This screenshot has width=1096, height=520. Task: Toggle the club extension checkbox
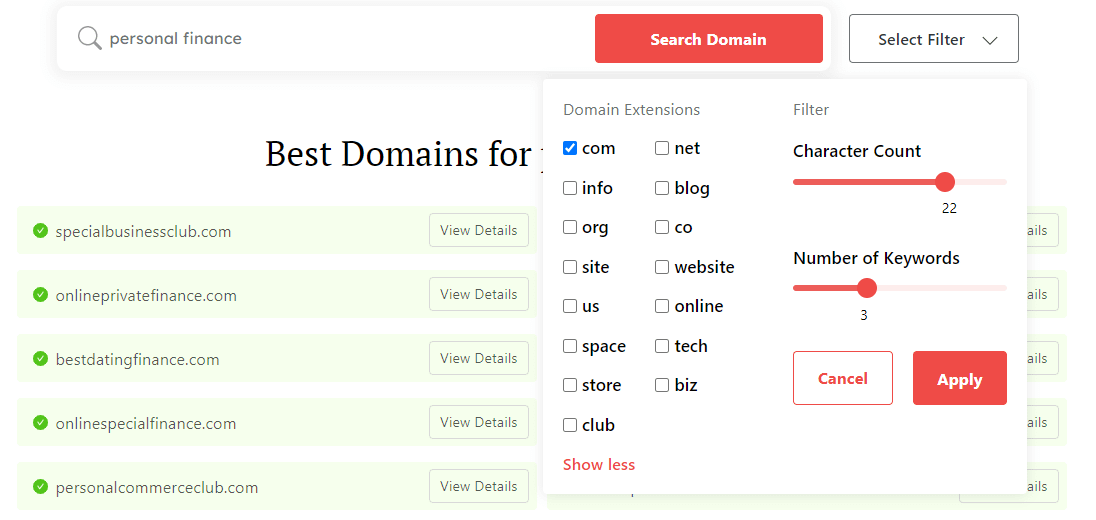click(x=570, y=425)
